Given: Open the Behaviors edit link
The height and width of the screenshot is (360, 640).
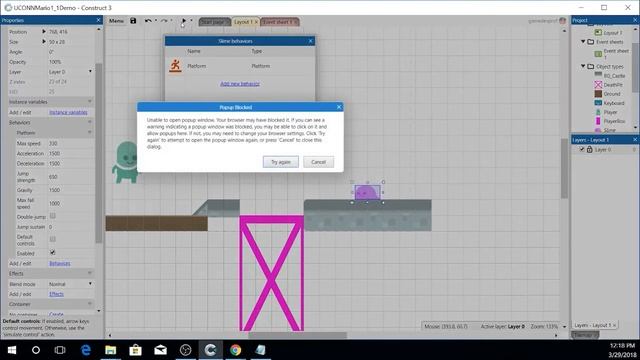Looking at the screenshot, I should 60,264.
